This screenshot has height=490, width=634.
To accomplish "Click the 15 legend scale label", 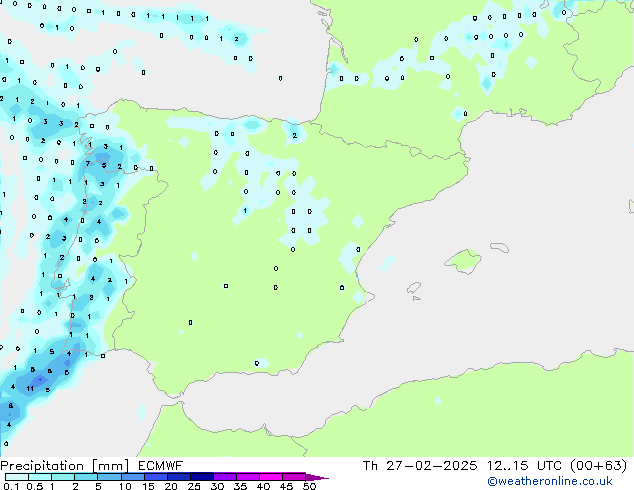I will click(148, 486).
